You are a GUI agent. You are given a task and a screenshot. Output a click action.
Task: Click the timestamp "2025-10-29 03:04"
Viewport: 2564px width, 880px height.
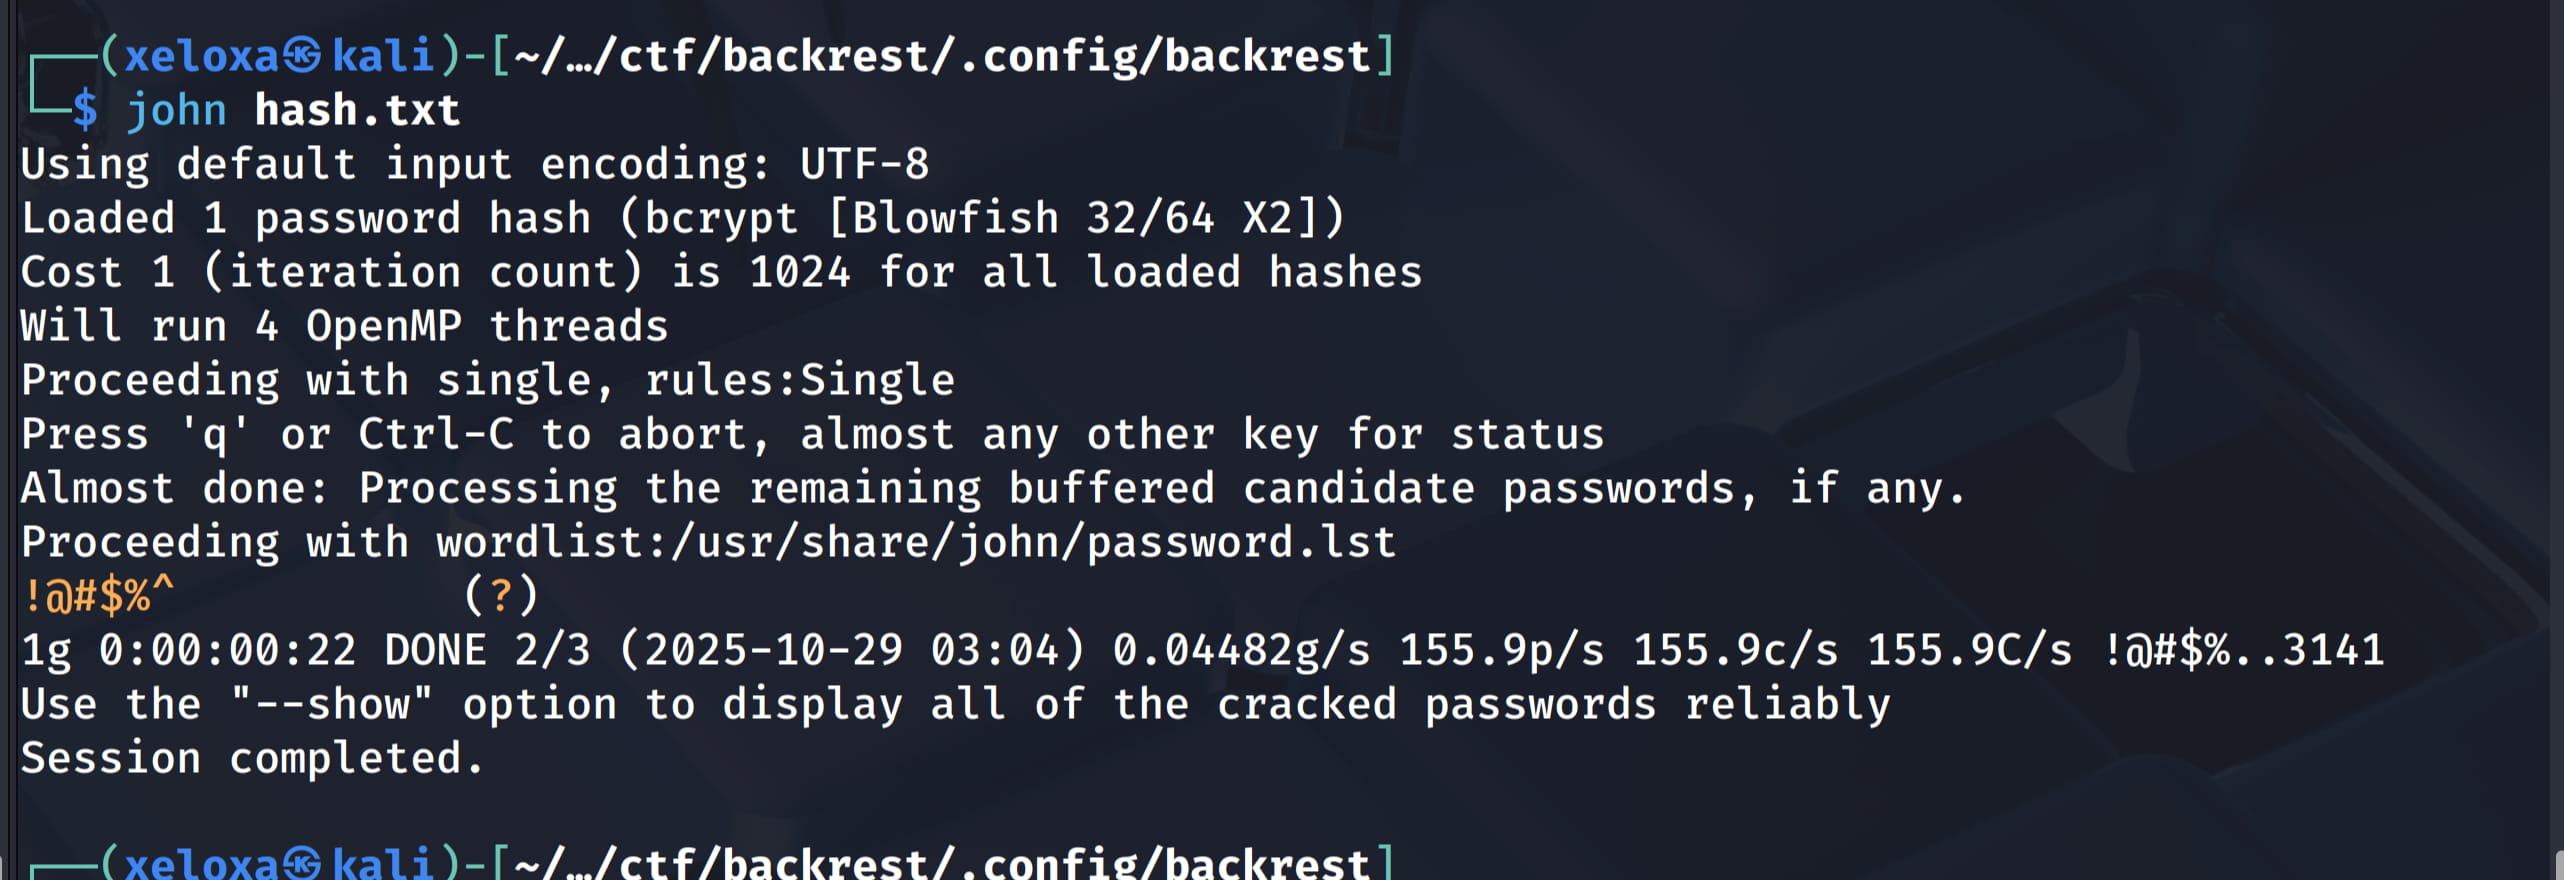(852, 650)
